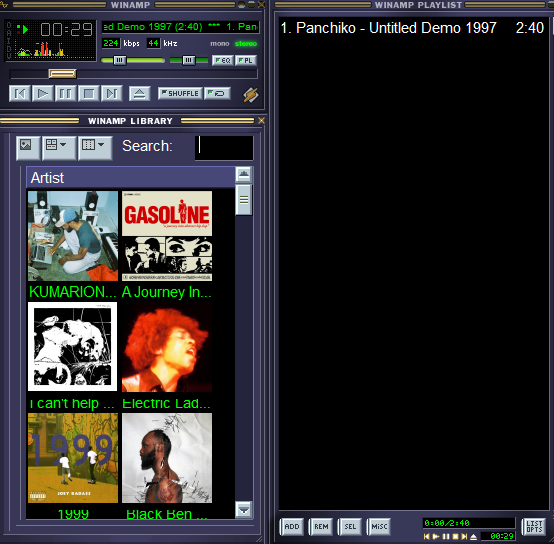
Task: Toggle the PL playlist window button
Action: [x=246, y=60]
